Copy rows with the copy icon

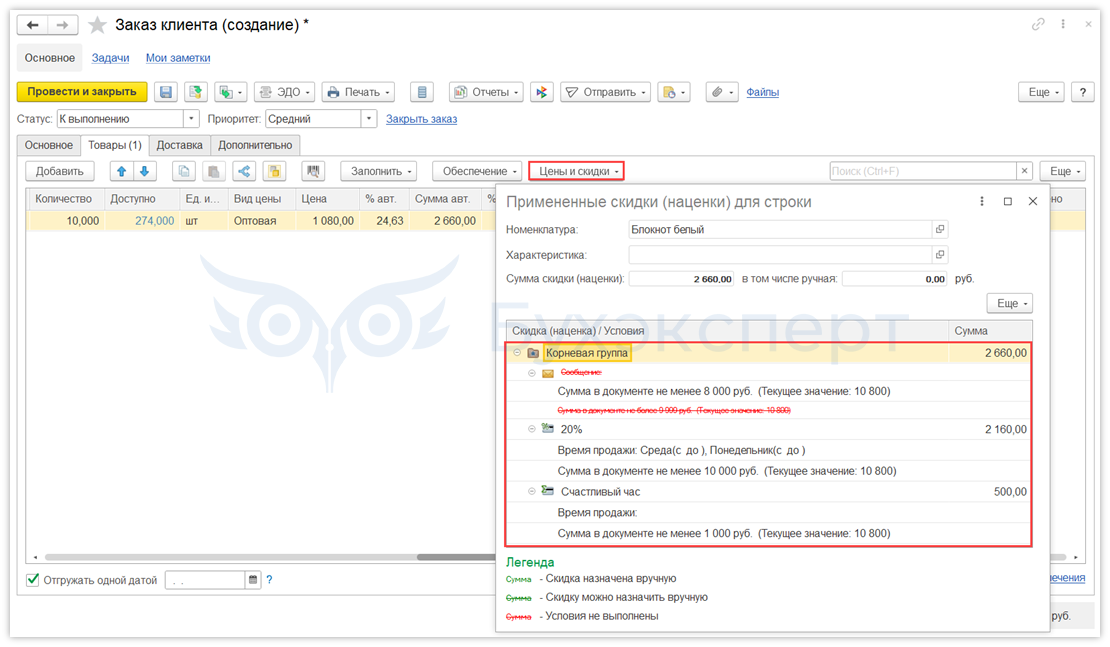[x=184, y=171]
